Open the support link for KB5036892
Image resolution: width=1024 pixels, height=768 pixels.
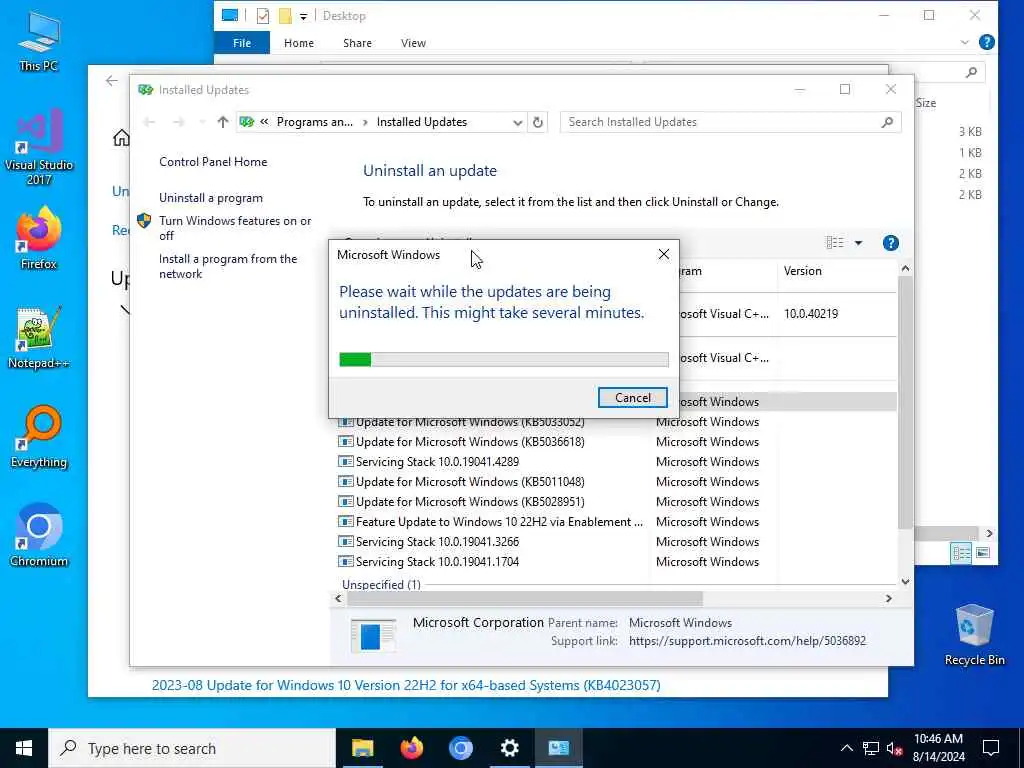747,641
